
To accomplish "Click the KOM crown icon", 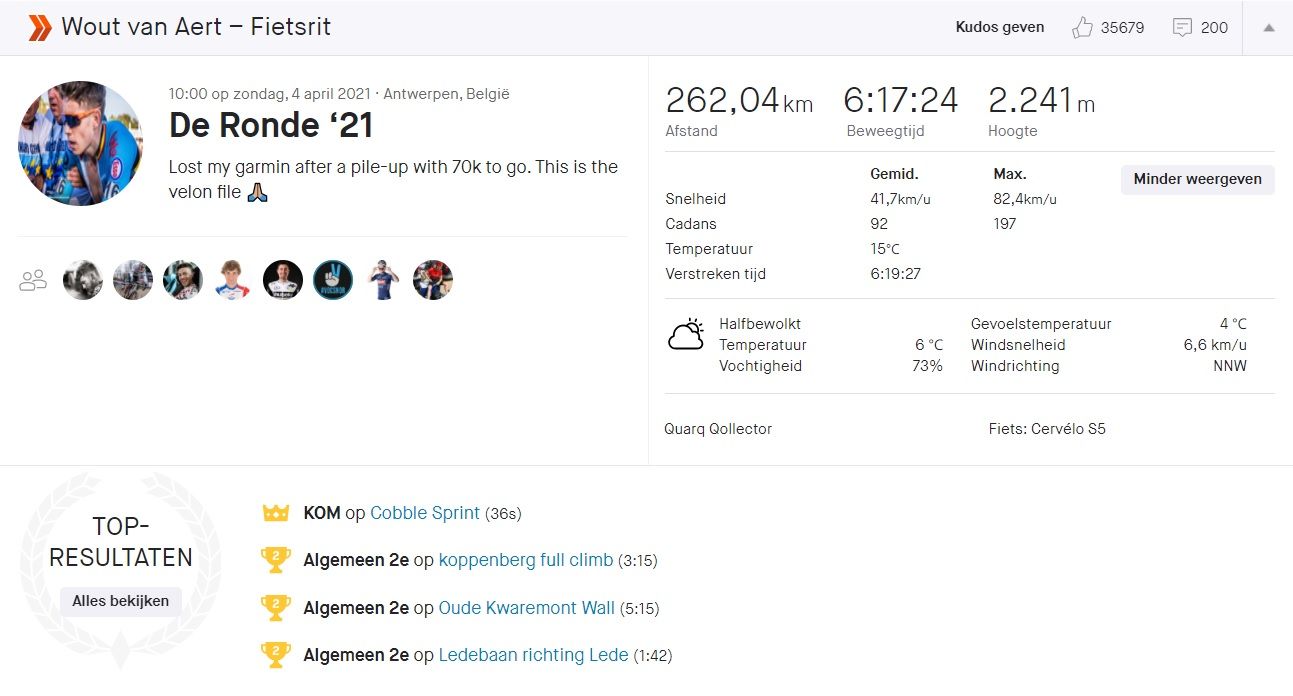I will tap(275, 514).
